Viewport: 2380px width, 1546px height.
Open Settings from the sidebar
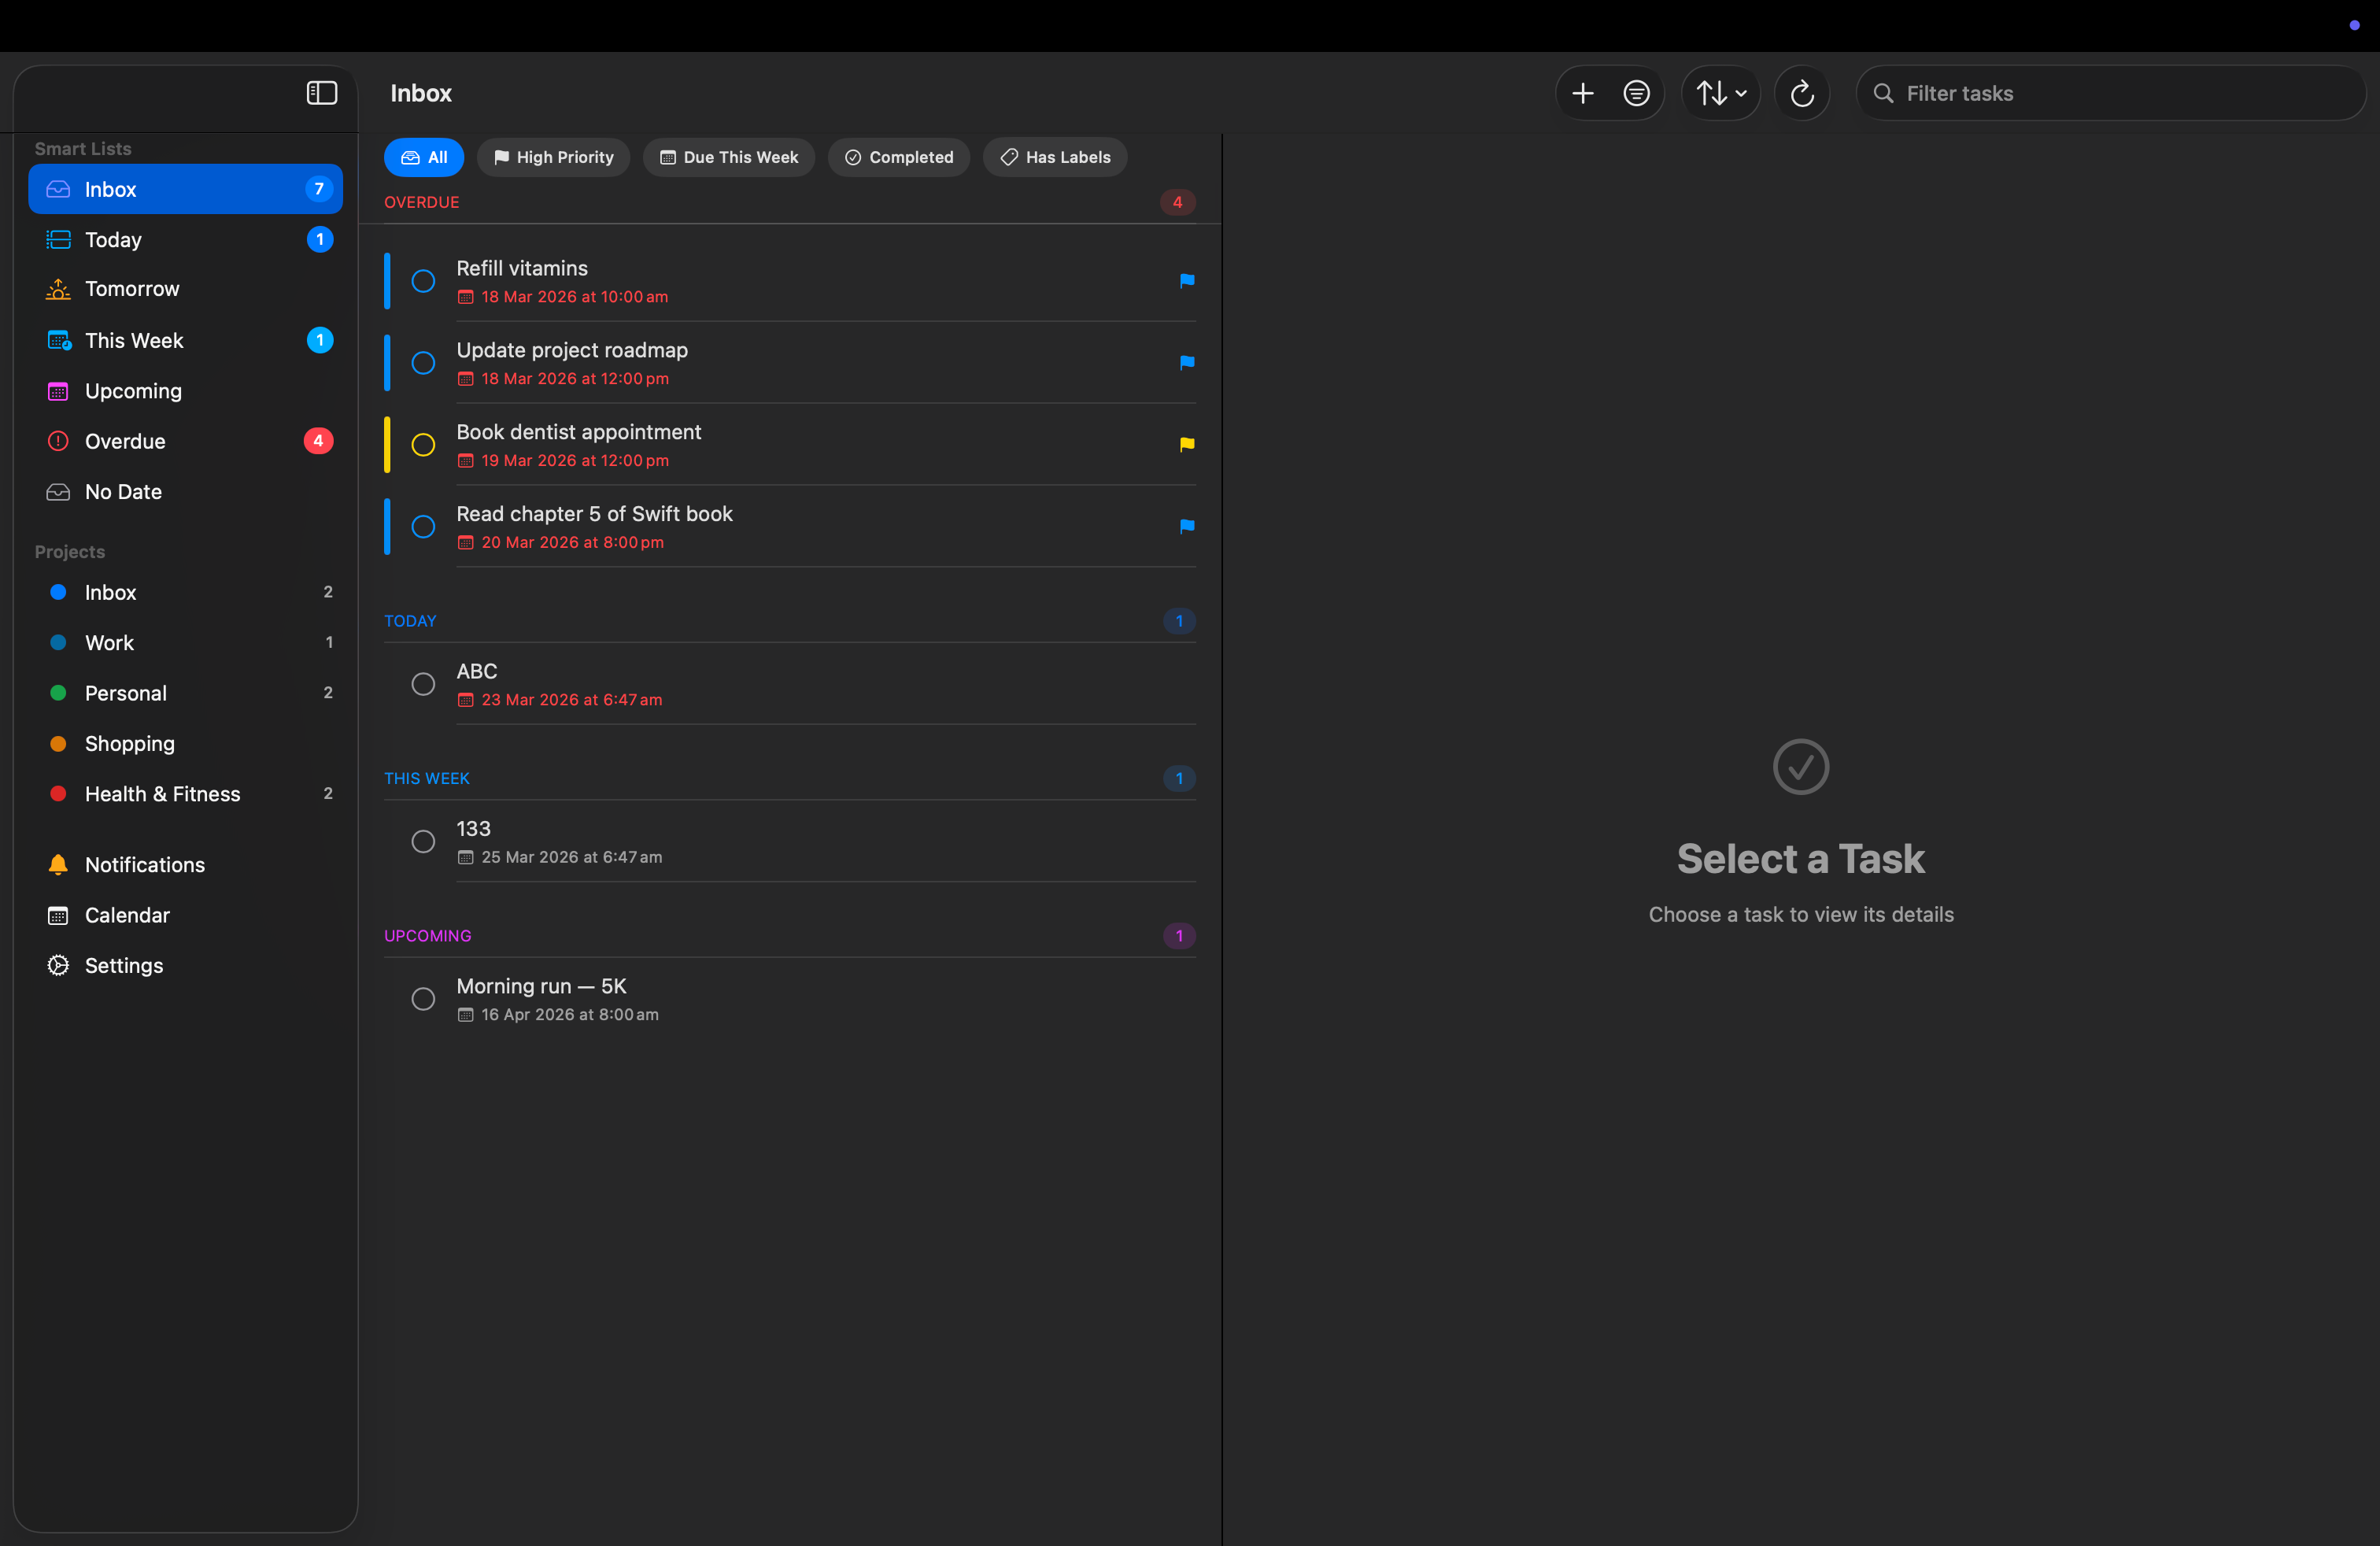(x=185, y=965)
